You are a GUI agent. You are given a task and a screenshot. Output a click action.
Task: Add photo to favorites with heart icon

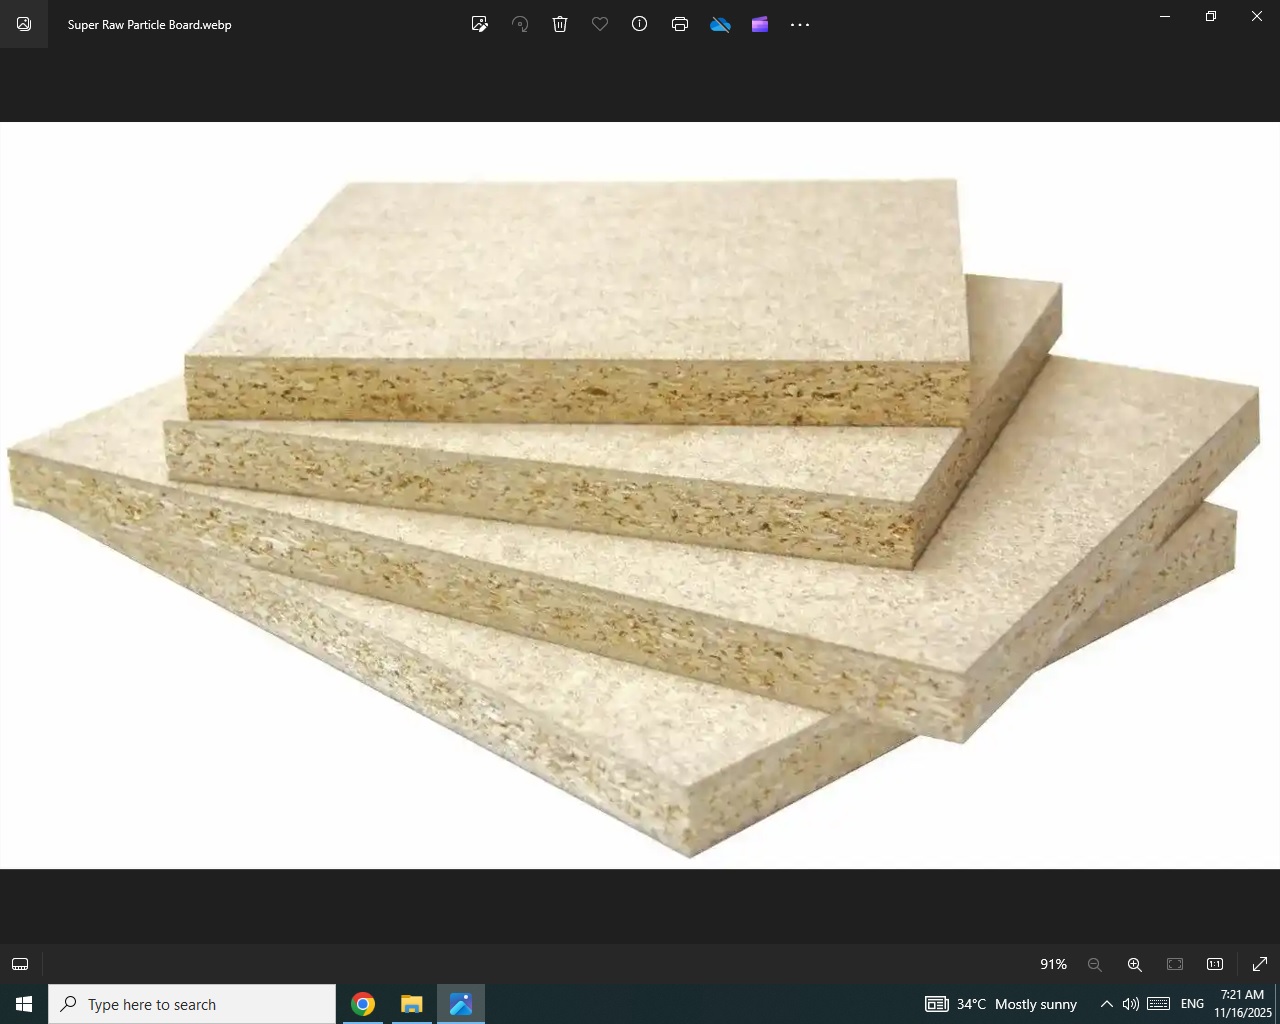tap(600, 24)
